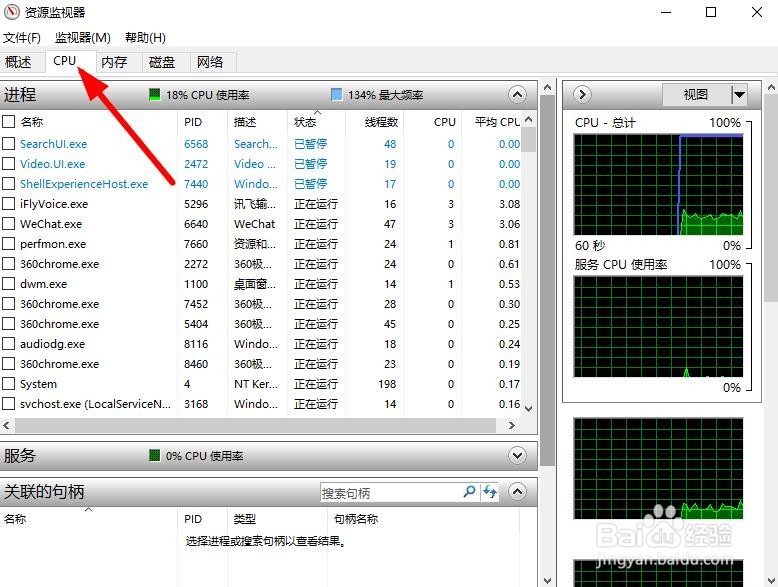
Task: Collapse the 进程 section with its chevron
Action: click(517, 94)
